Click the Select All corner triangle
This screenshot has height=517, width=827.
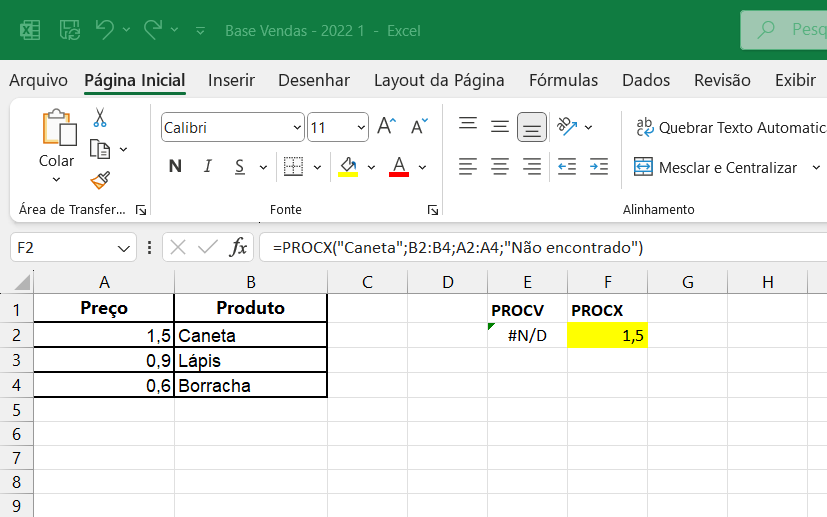(22, 283)
